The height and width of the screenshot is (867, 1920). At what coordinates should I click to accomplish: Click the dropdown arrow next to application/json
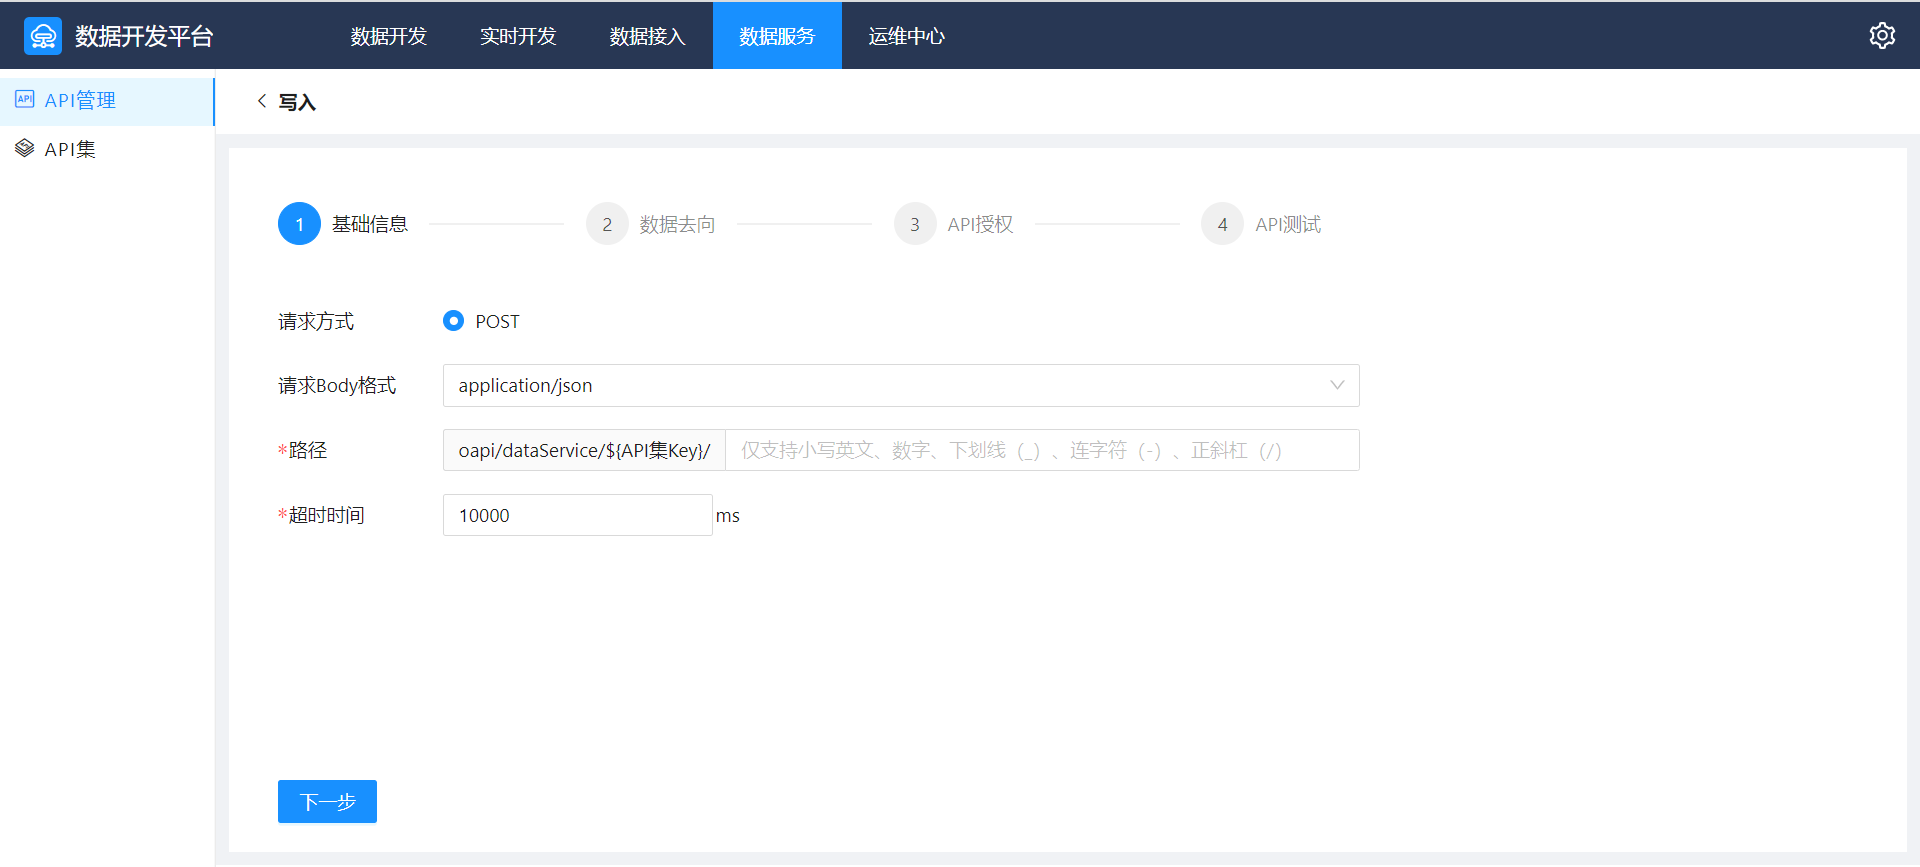(x=1337, y=386)
